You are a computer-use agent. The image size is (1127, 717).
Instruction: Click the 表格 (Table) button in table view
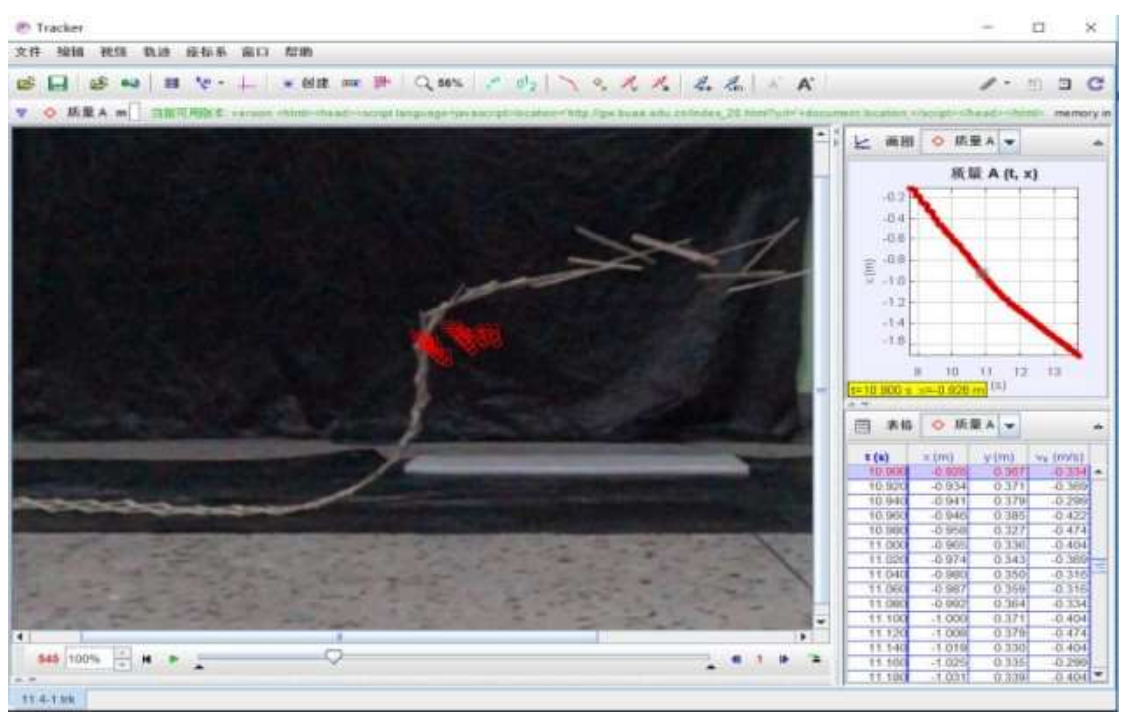coord(900,425)
